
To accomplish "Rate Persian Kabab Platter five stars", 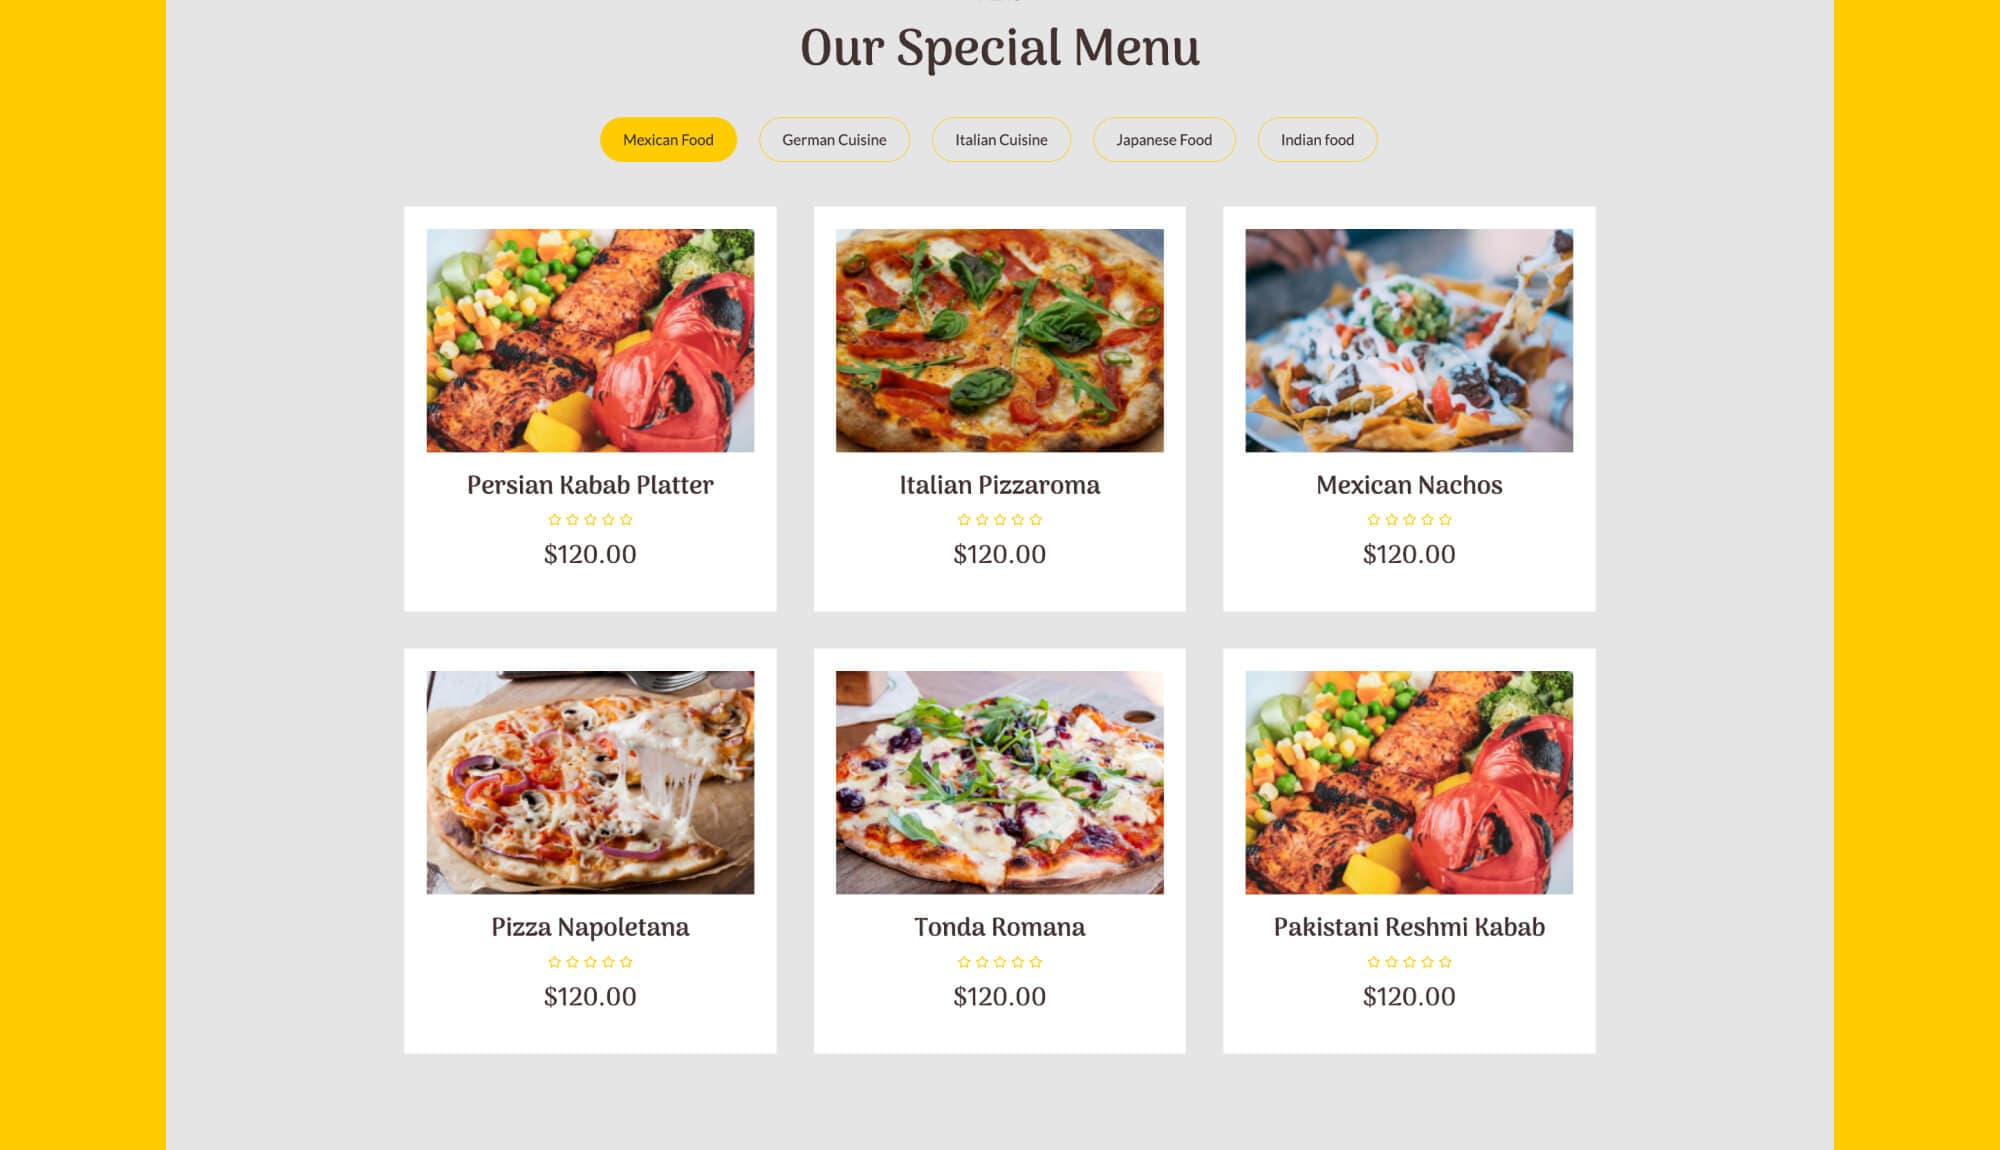I will click(626, 520).
